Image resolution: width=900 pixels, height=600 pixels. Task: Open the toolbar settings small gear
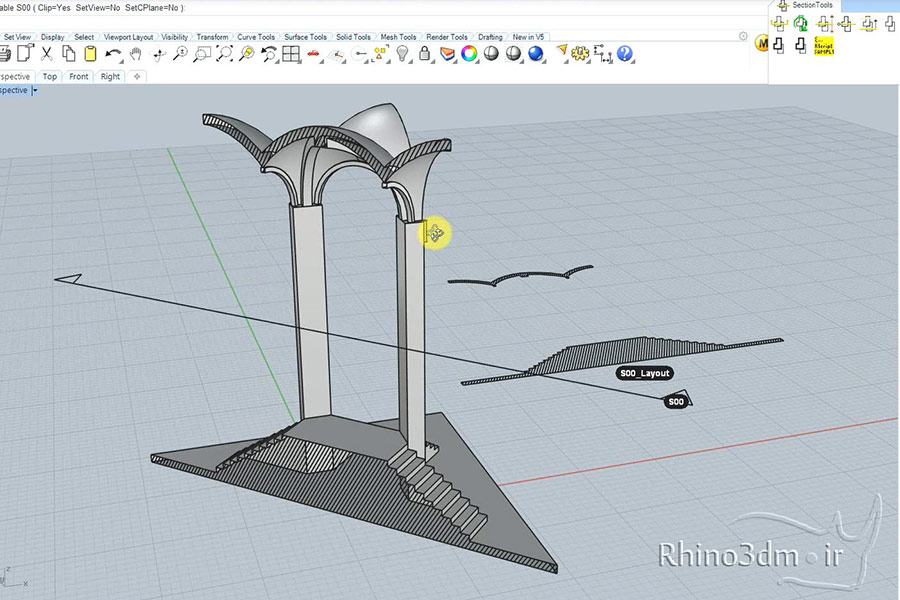pos(743,36)
